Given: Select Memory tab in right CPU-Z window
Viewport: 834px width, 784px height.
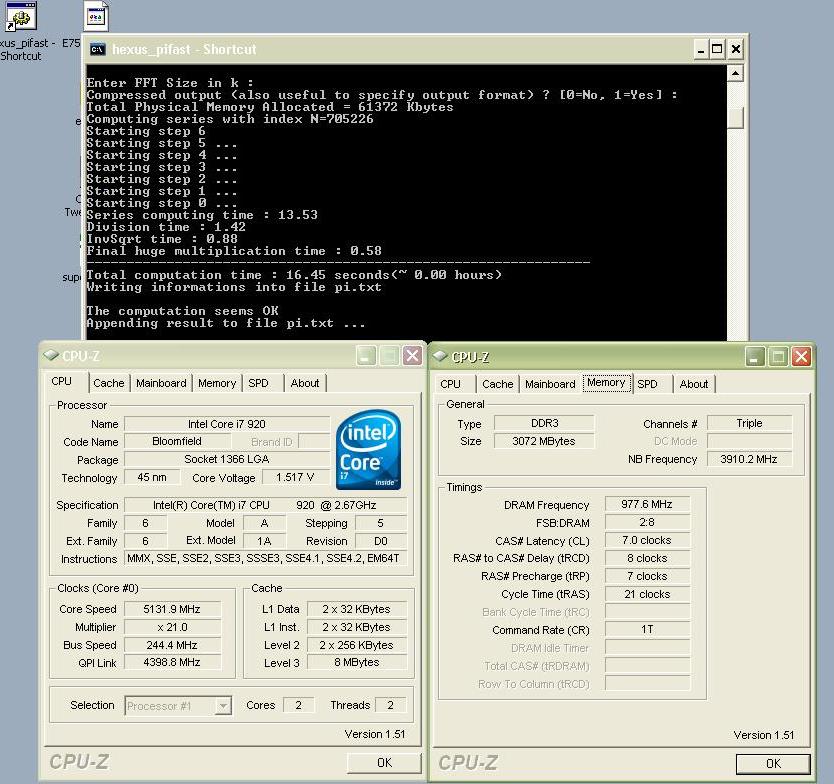Looking at the screenshot, I should click(606, 383).
